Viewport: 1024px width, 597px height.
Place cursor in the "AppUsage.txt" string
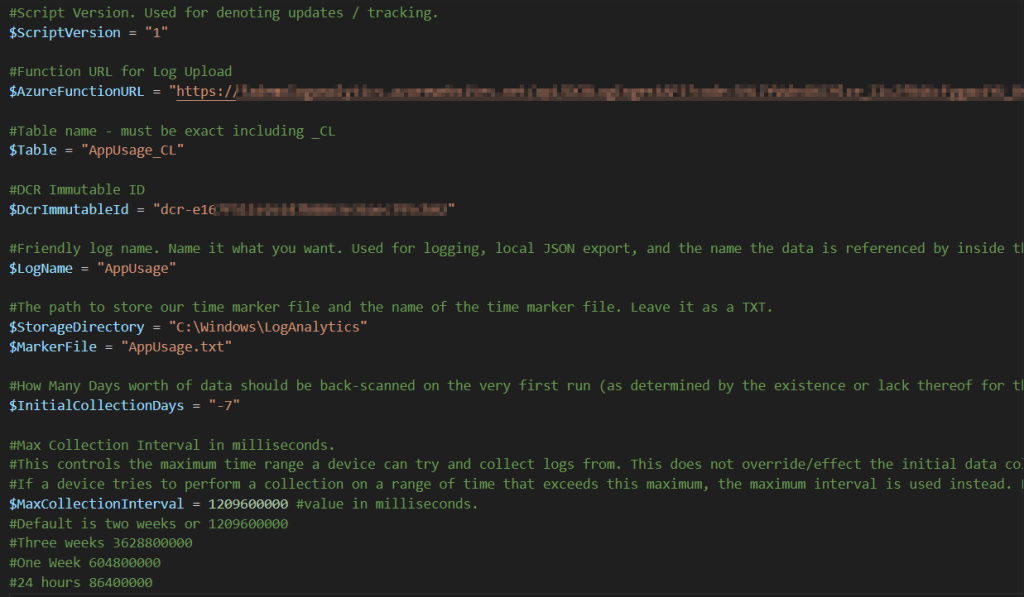[176, 347]
